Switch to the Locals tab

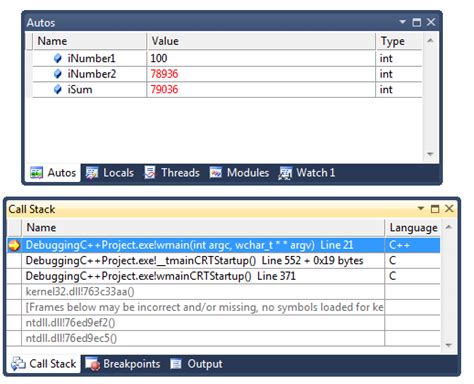click(110, 173)
